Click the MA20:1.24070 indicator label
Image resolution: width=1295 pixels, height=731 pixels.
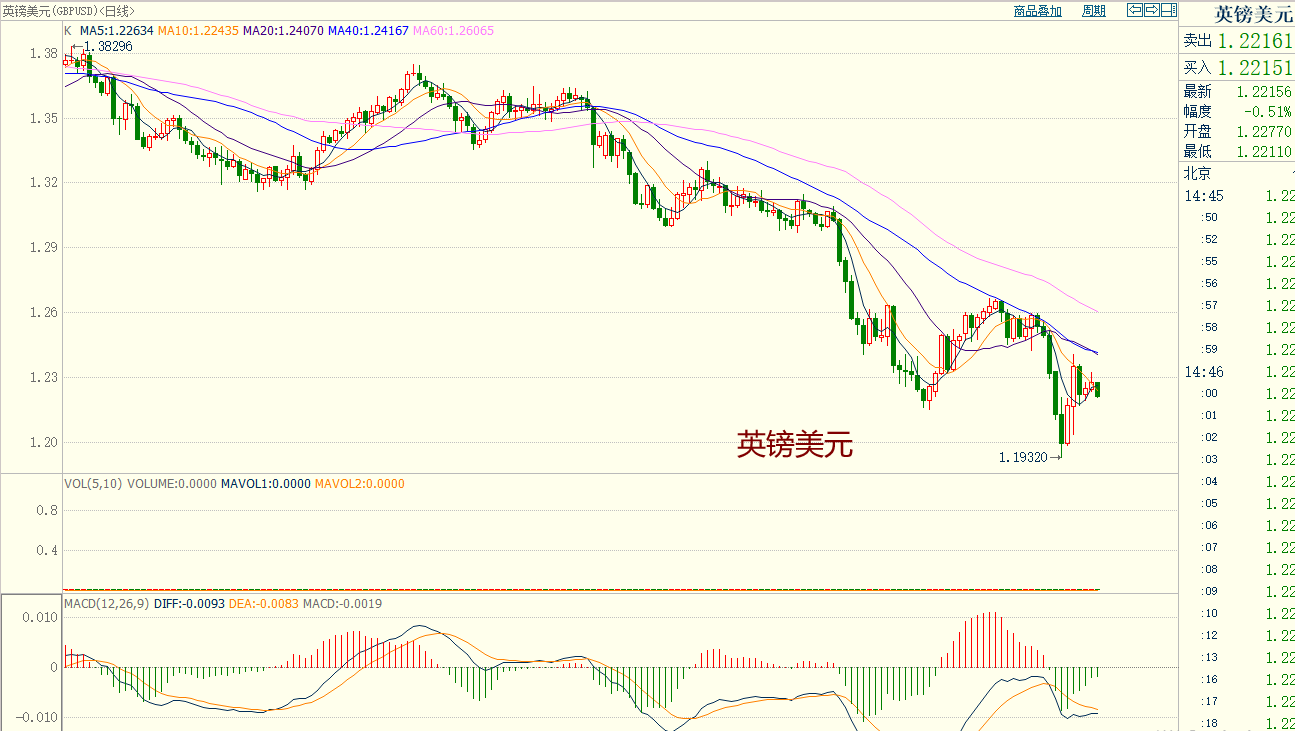tap(284, 31)
